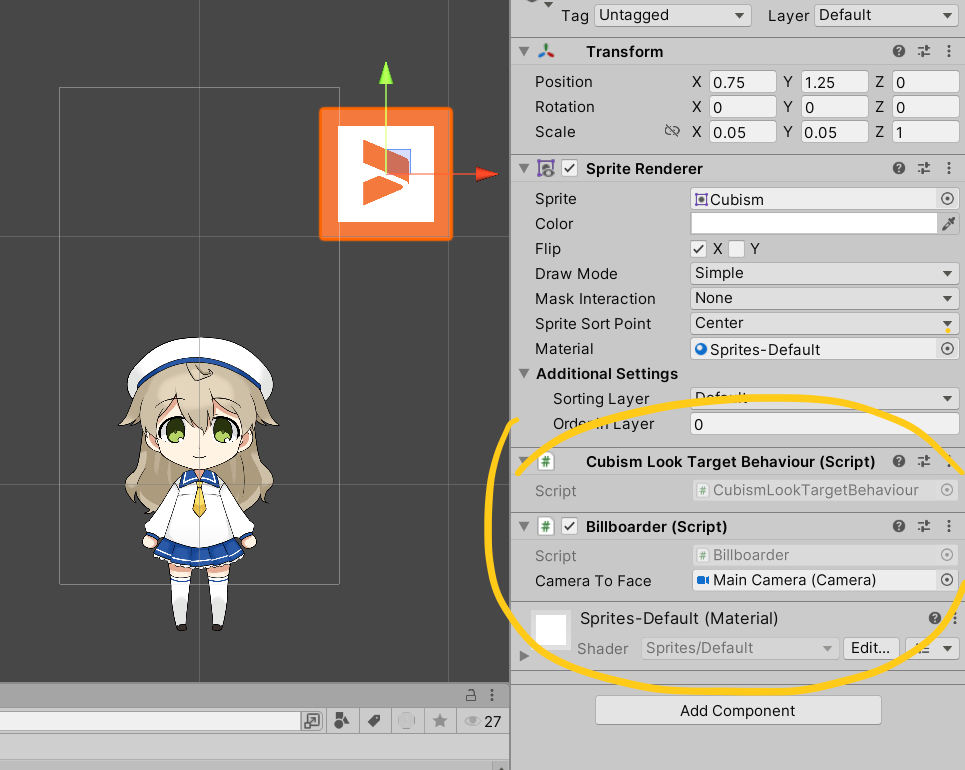Open the object picker for the Sprite field

coord(947,198)
